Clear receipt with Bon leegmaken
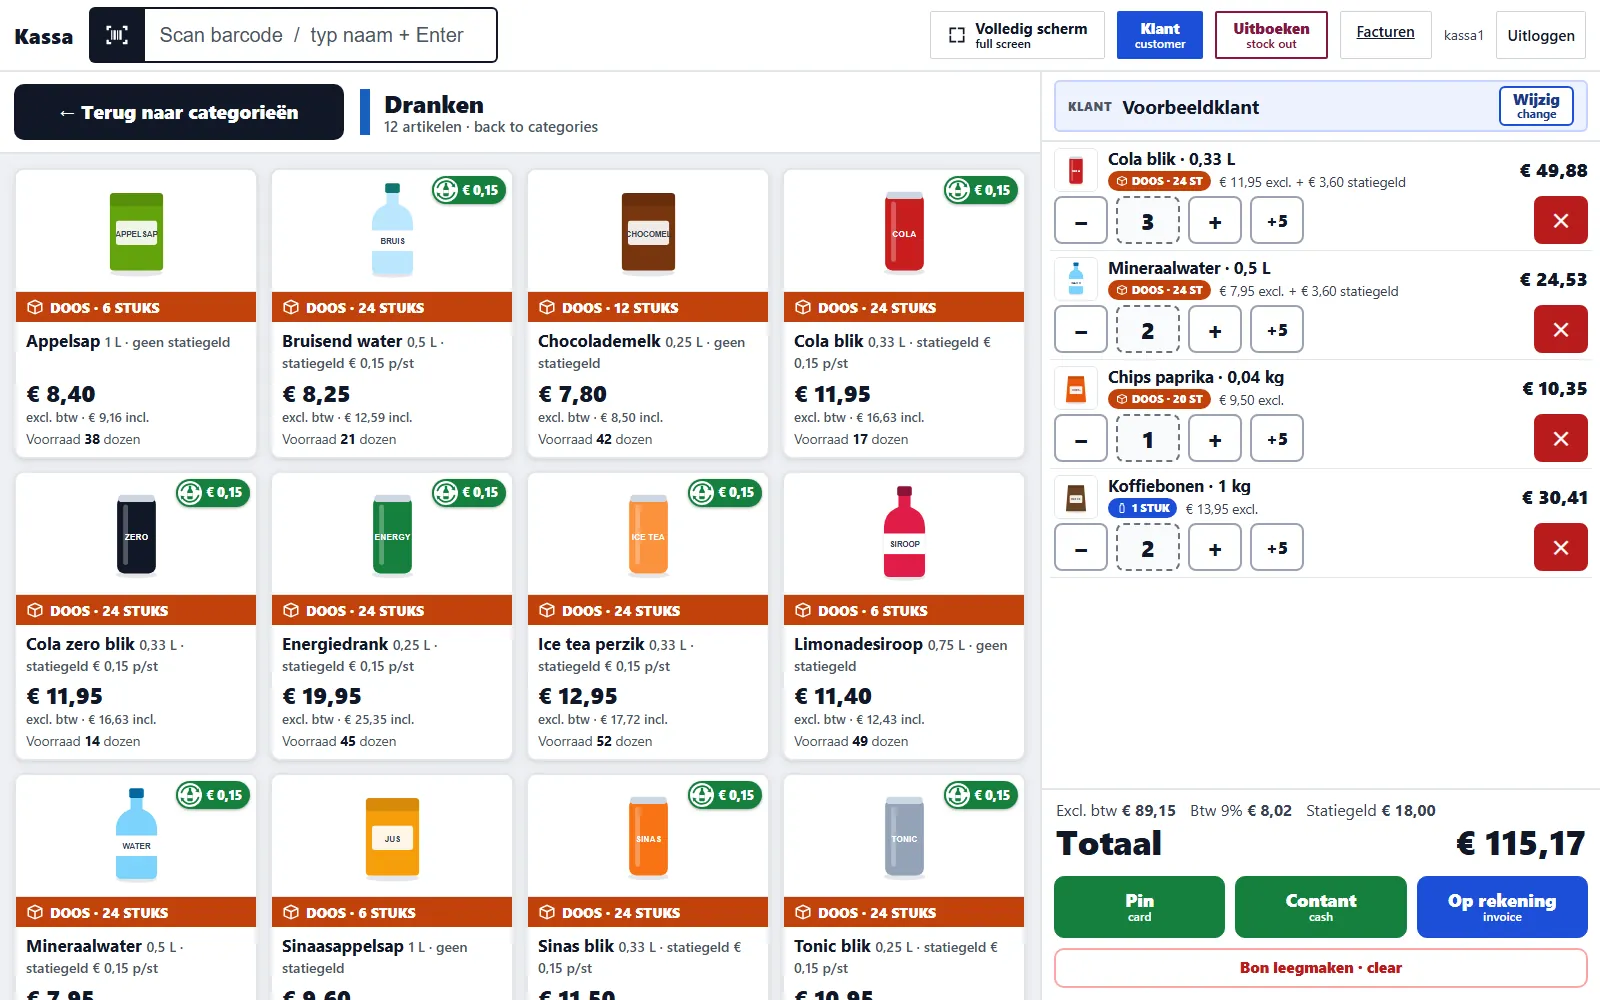Viewport: 1600px width, 1000px height. click(x=1321, y=968)
